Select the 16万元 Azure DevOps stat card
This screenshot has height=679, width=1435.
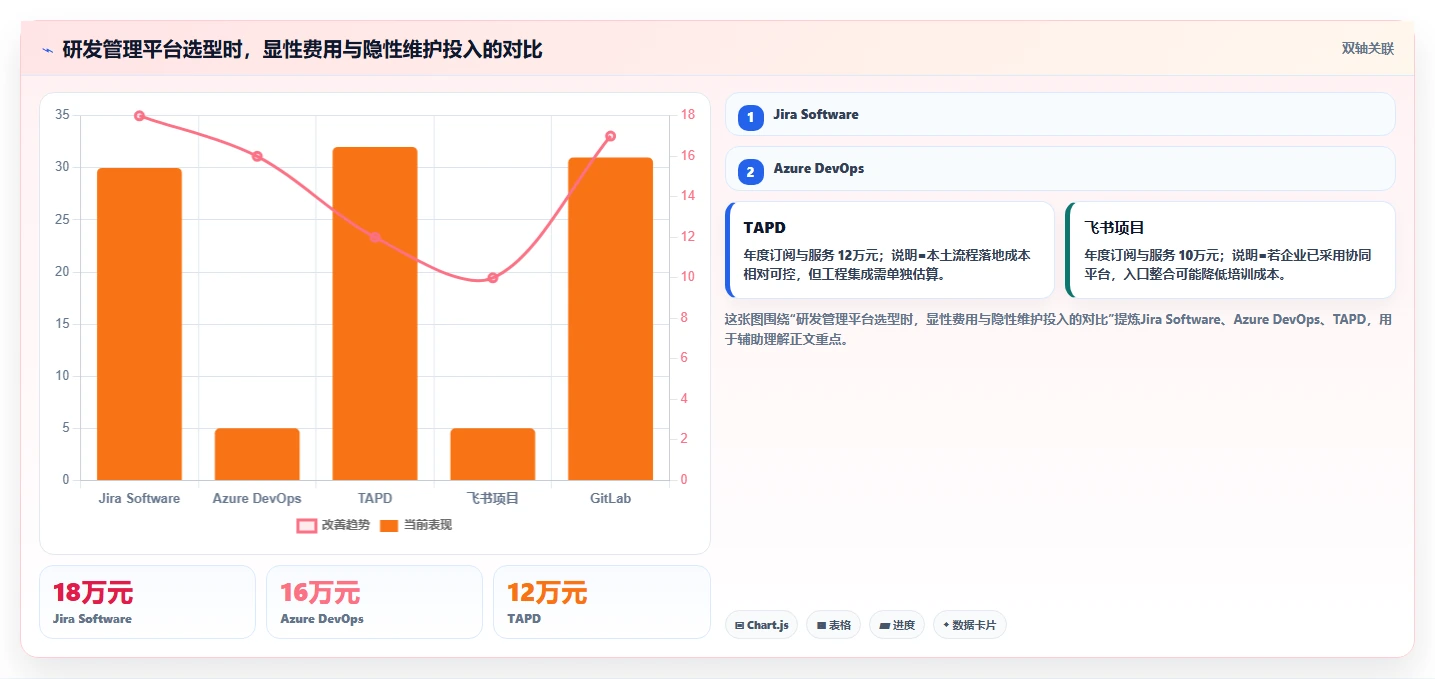[x=374, y=602]
